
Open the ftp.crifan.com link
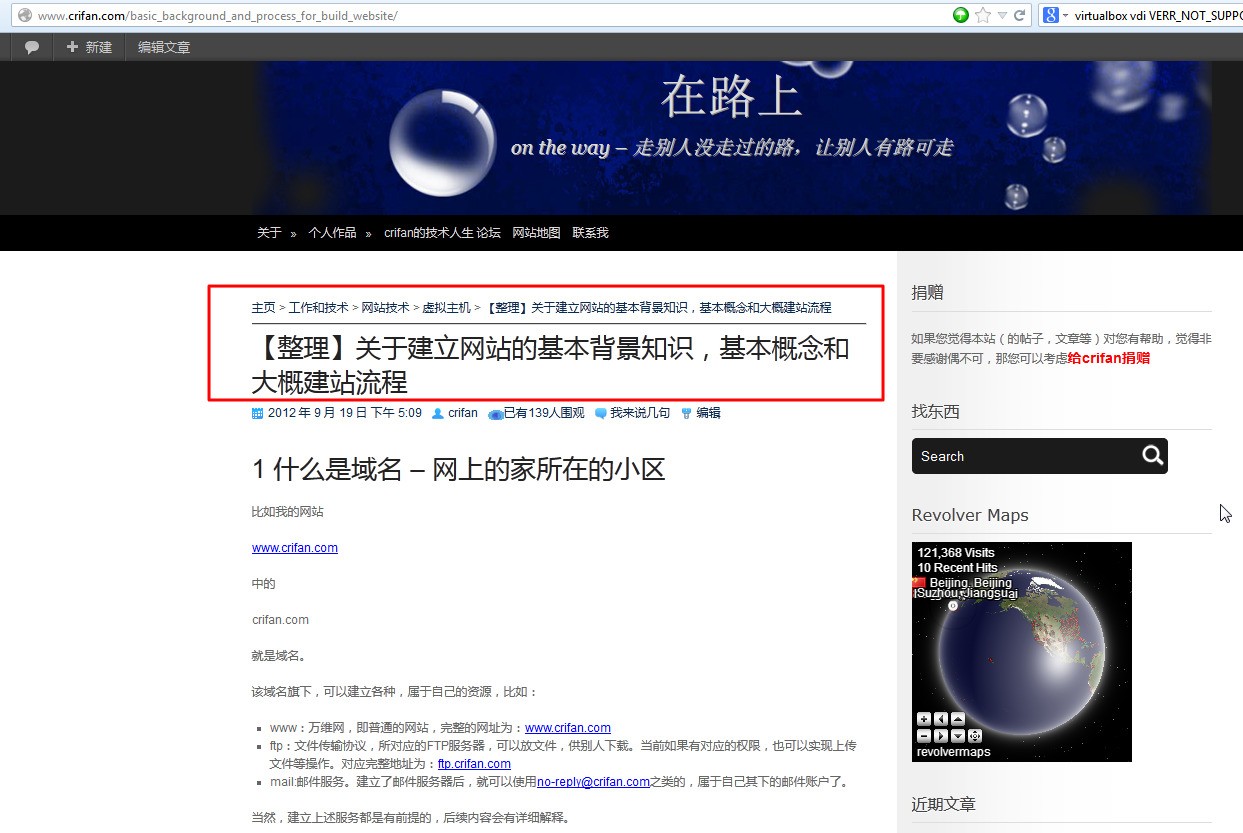pos(474,763)
